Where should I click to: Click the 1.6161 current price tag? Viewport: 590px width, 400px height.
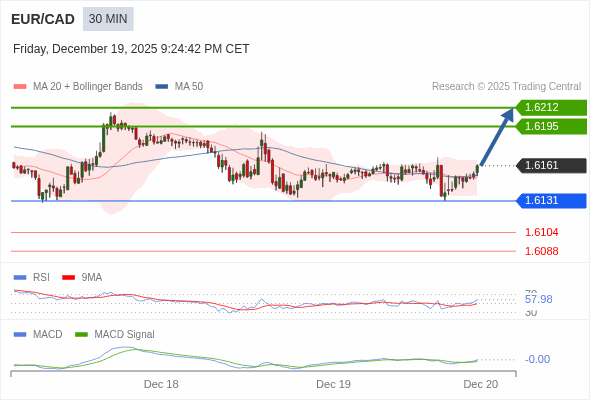coord(551,166)
